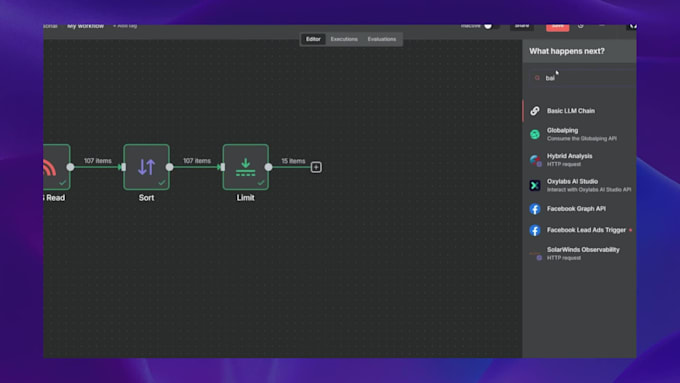Image resolution: width=680 pixels, height=383 pixels.
Task: Click the Oxylabs AI Studio icon
Action: 535,186
